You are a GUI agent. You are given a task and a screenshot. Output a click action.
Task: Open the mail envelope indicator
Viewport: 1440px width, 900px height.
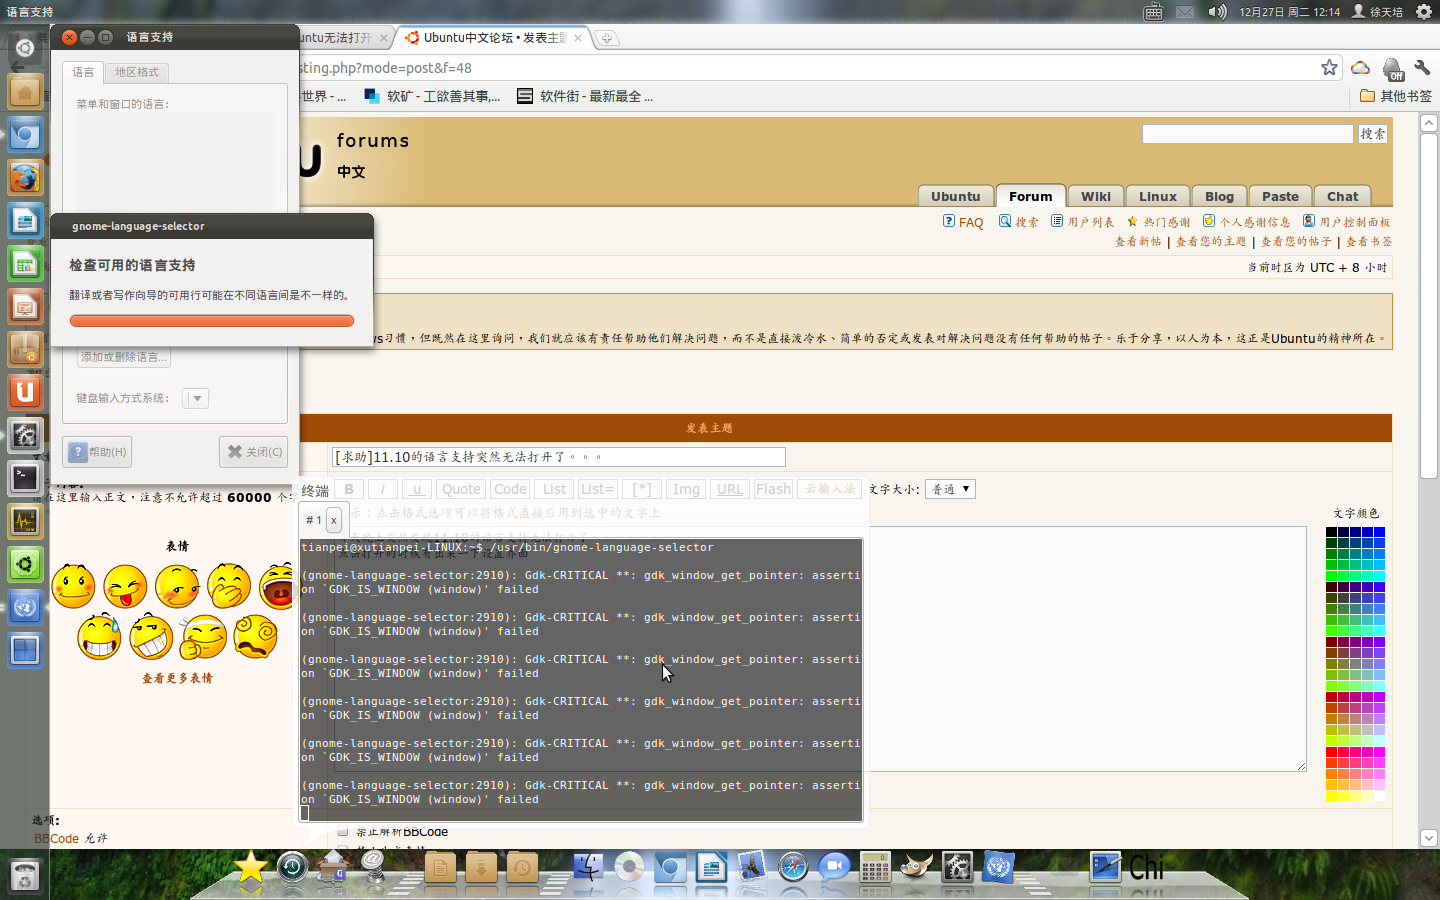(1185, 12)
